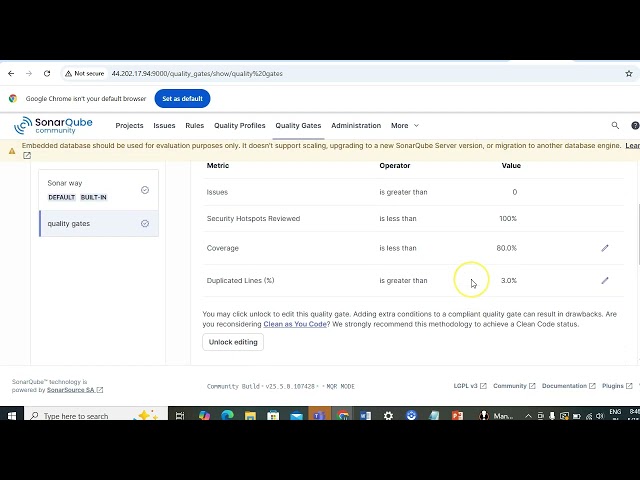640x480 pixels.
Task: Edit the Duplicated Lines condition with the pencil icon
Action: 605,280
